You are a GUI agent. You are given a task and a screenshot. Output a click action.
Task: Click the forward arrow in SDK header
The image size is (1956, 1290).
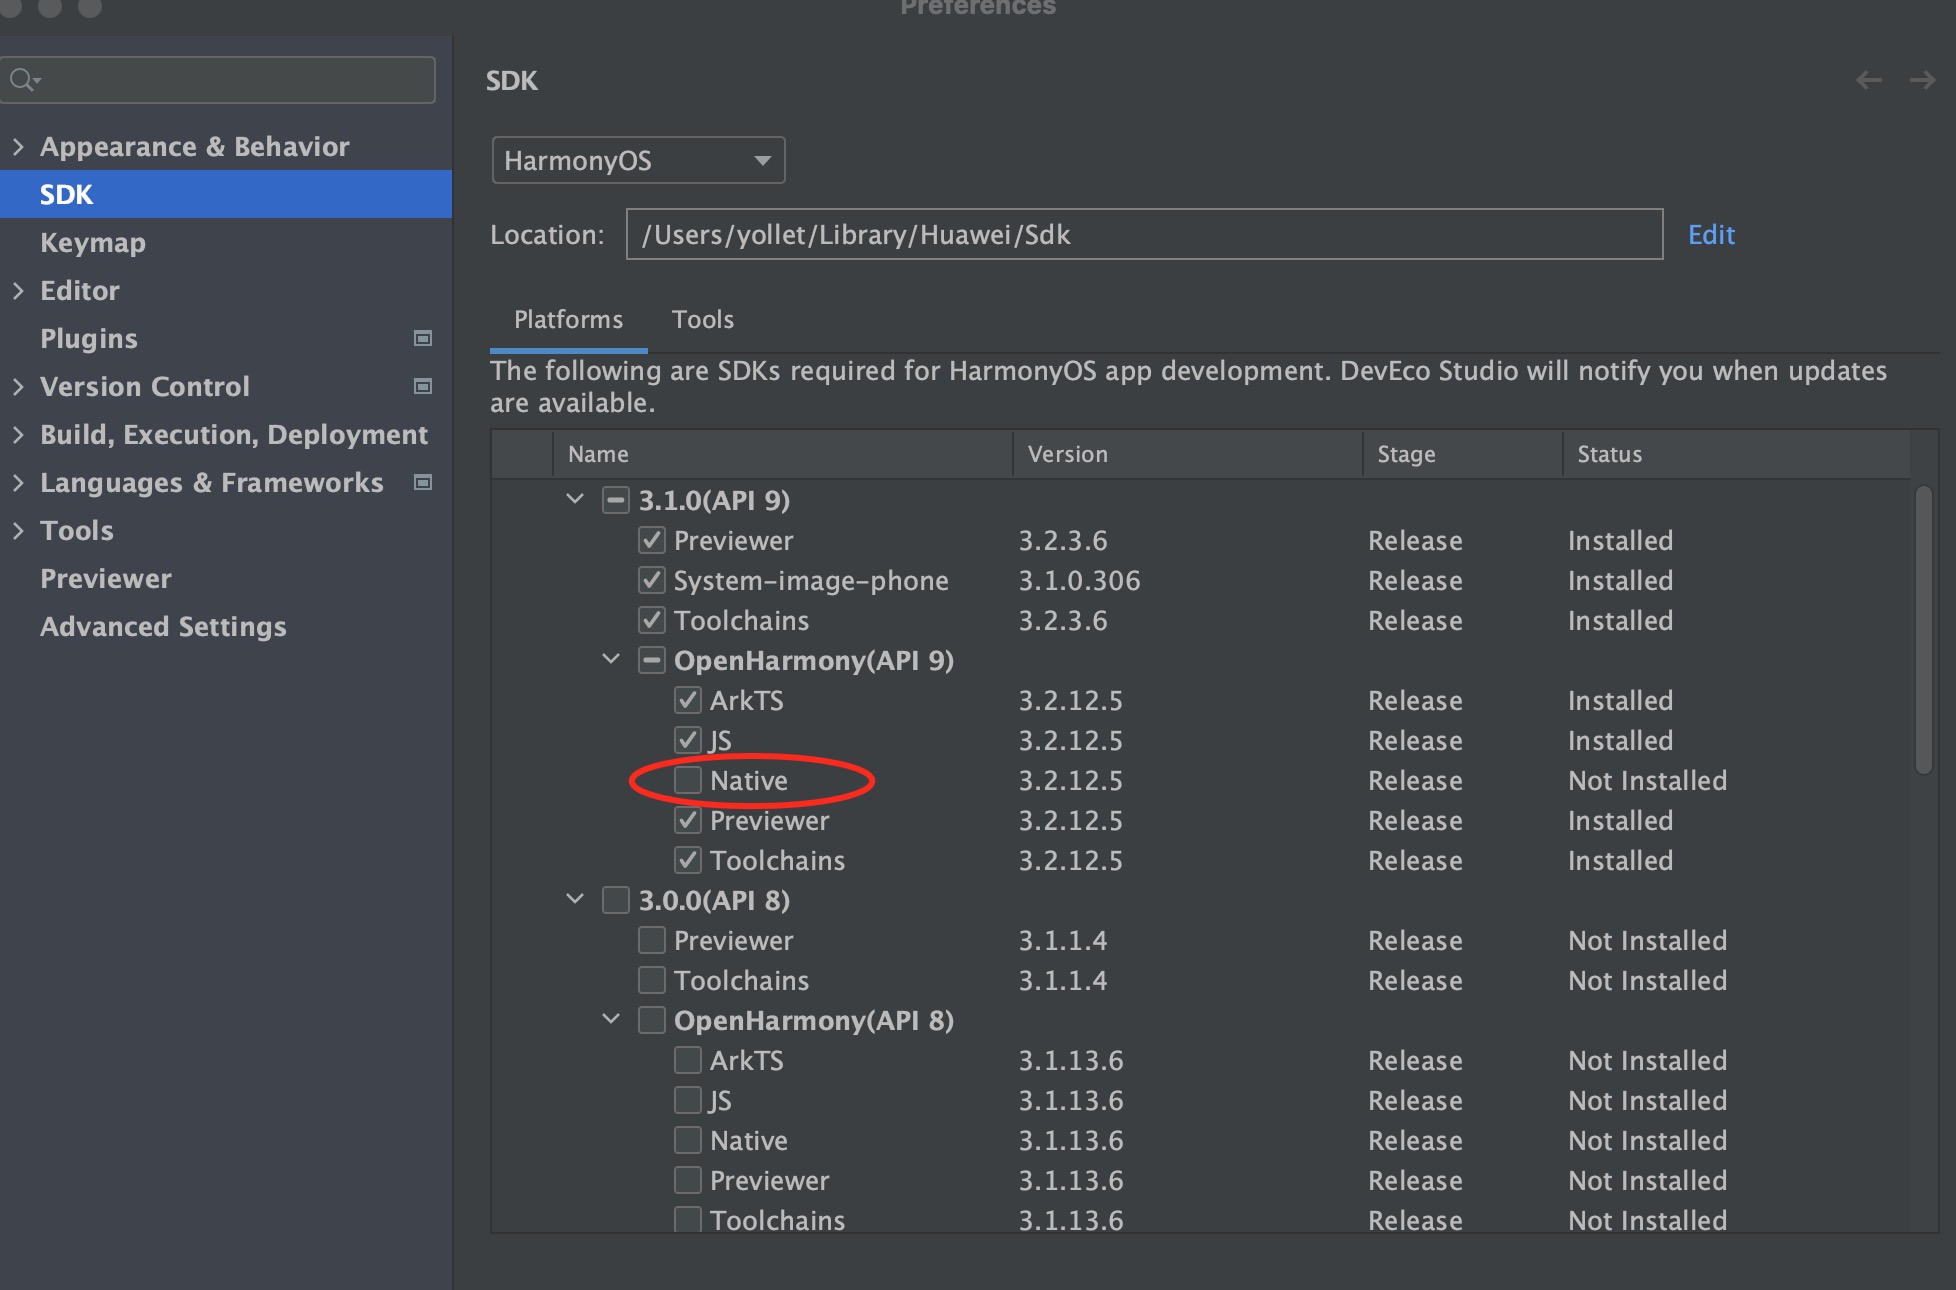click(1922, 80)
